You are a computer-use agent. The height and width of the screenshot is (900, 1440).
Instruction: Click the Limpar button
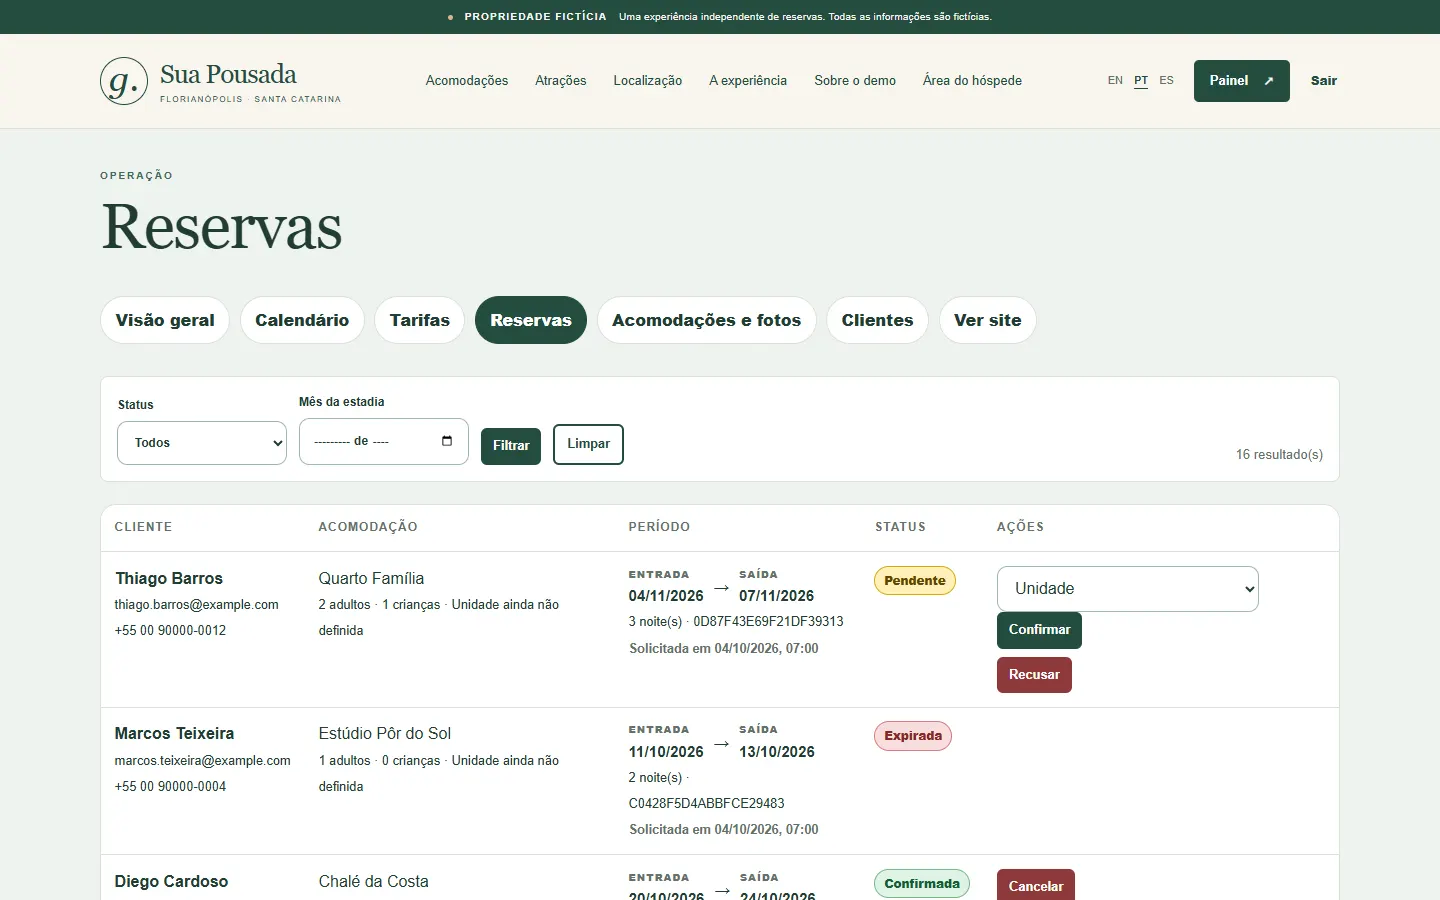[588, 444]
